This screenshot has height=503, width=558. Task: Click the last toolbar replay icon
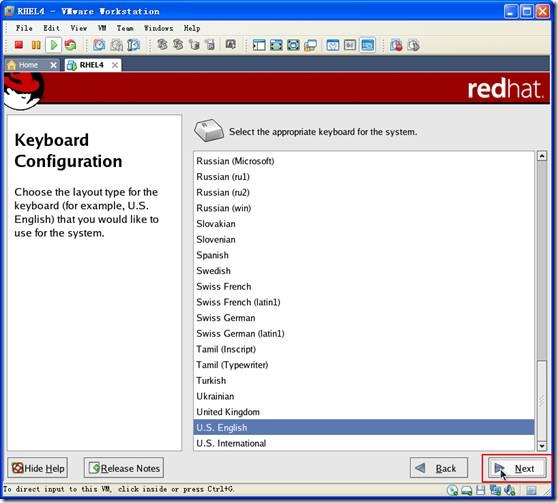point(414,45)
